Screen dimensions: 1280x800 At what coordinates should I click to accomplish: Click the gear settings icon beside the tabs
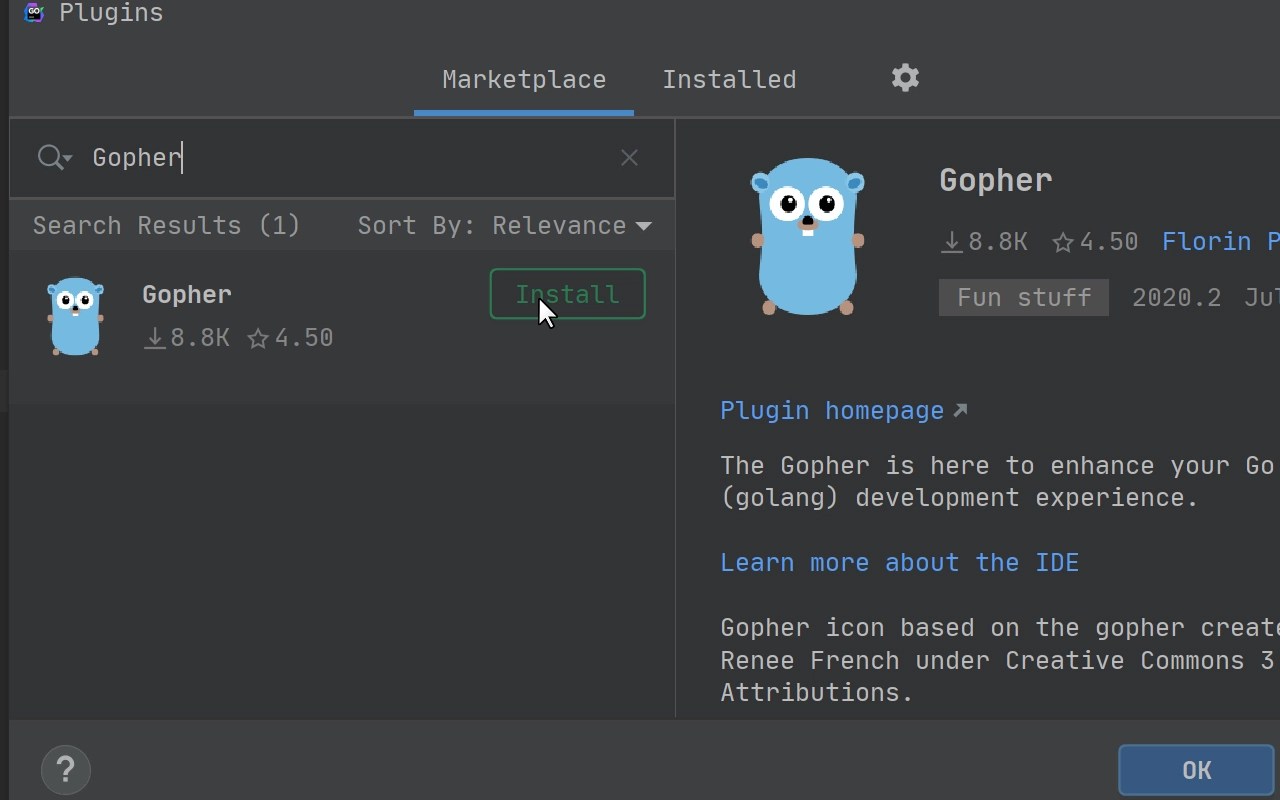pos(904,78)
